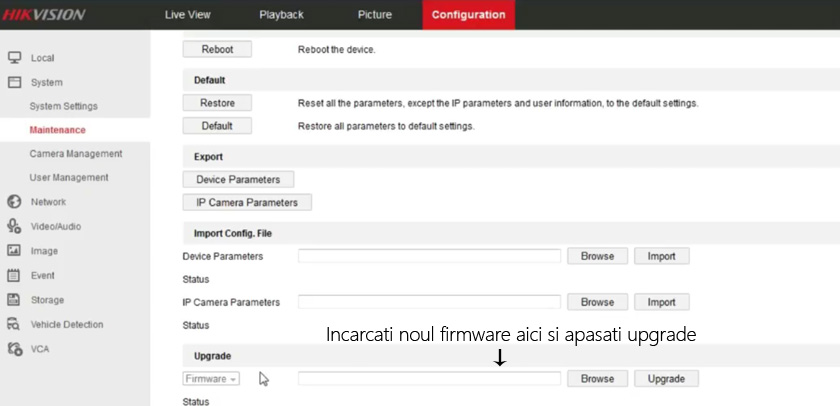The height and width of the screenshot is (406, 840).
Task: Click the firmware file path input field
Action: 429,379
